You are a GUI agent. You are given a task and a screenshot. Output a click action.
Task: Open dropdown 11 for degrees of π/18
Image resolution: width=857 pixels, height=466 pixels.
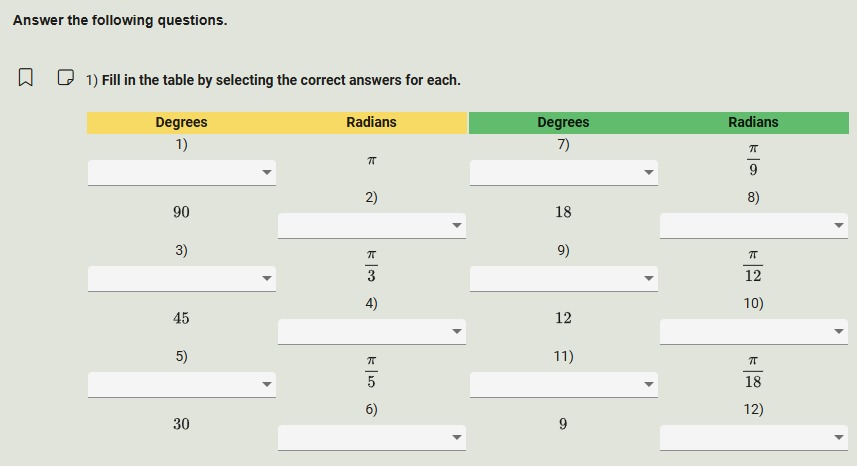(563, 384)
